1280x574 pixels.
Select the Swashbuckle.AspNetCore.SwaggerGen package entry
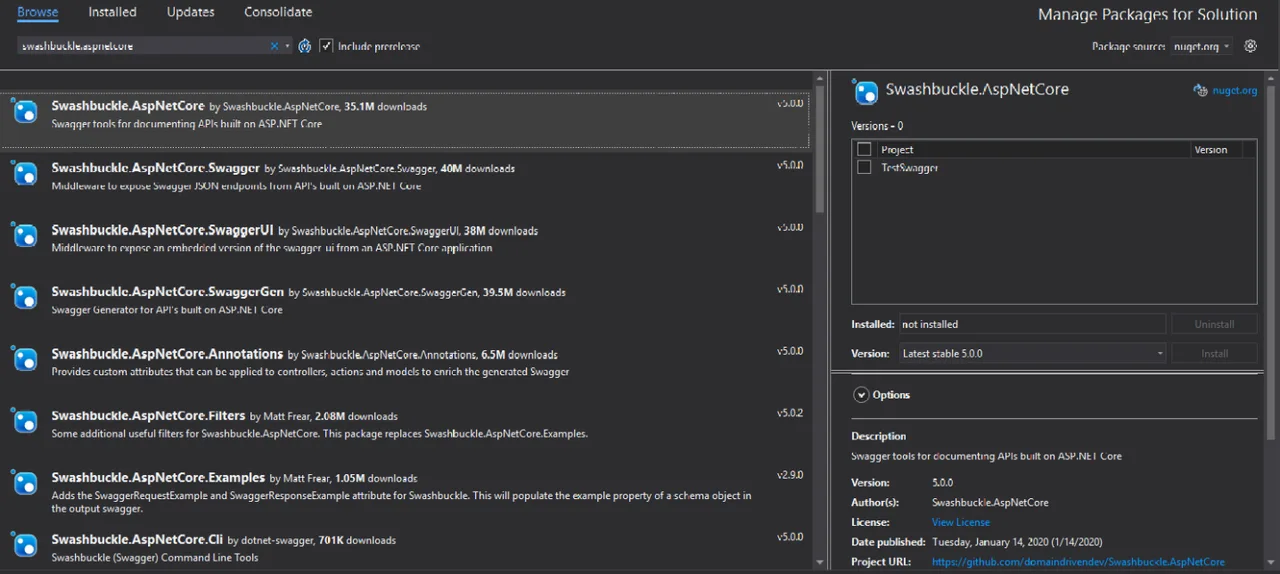pyautogui.click(x=407, y=300)
